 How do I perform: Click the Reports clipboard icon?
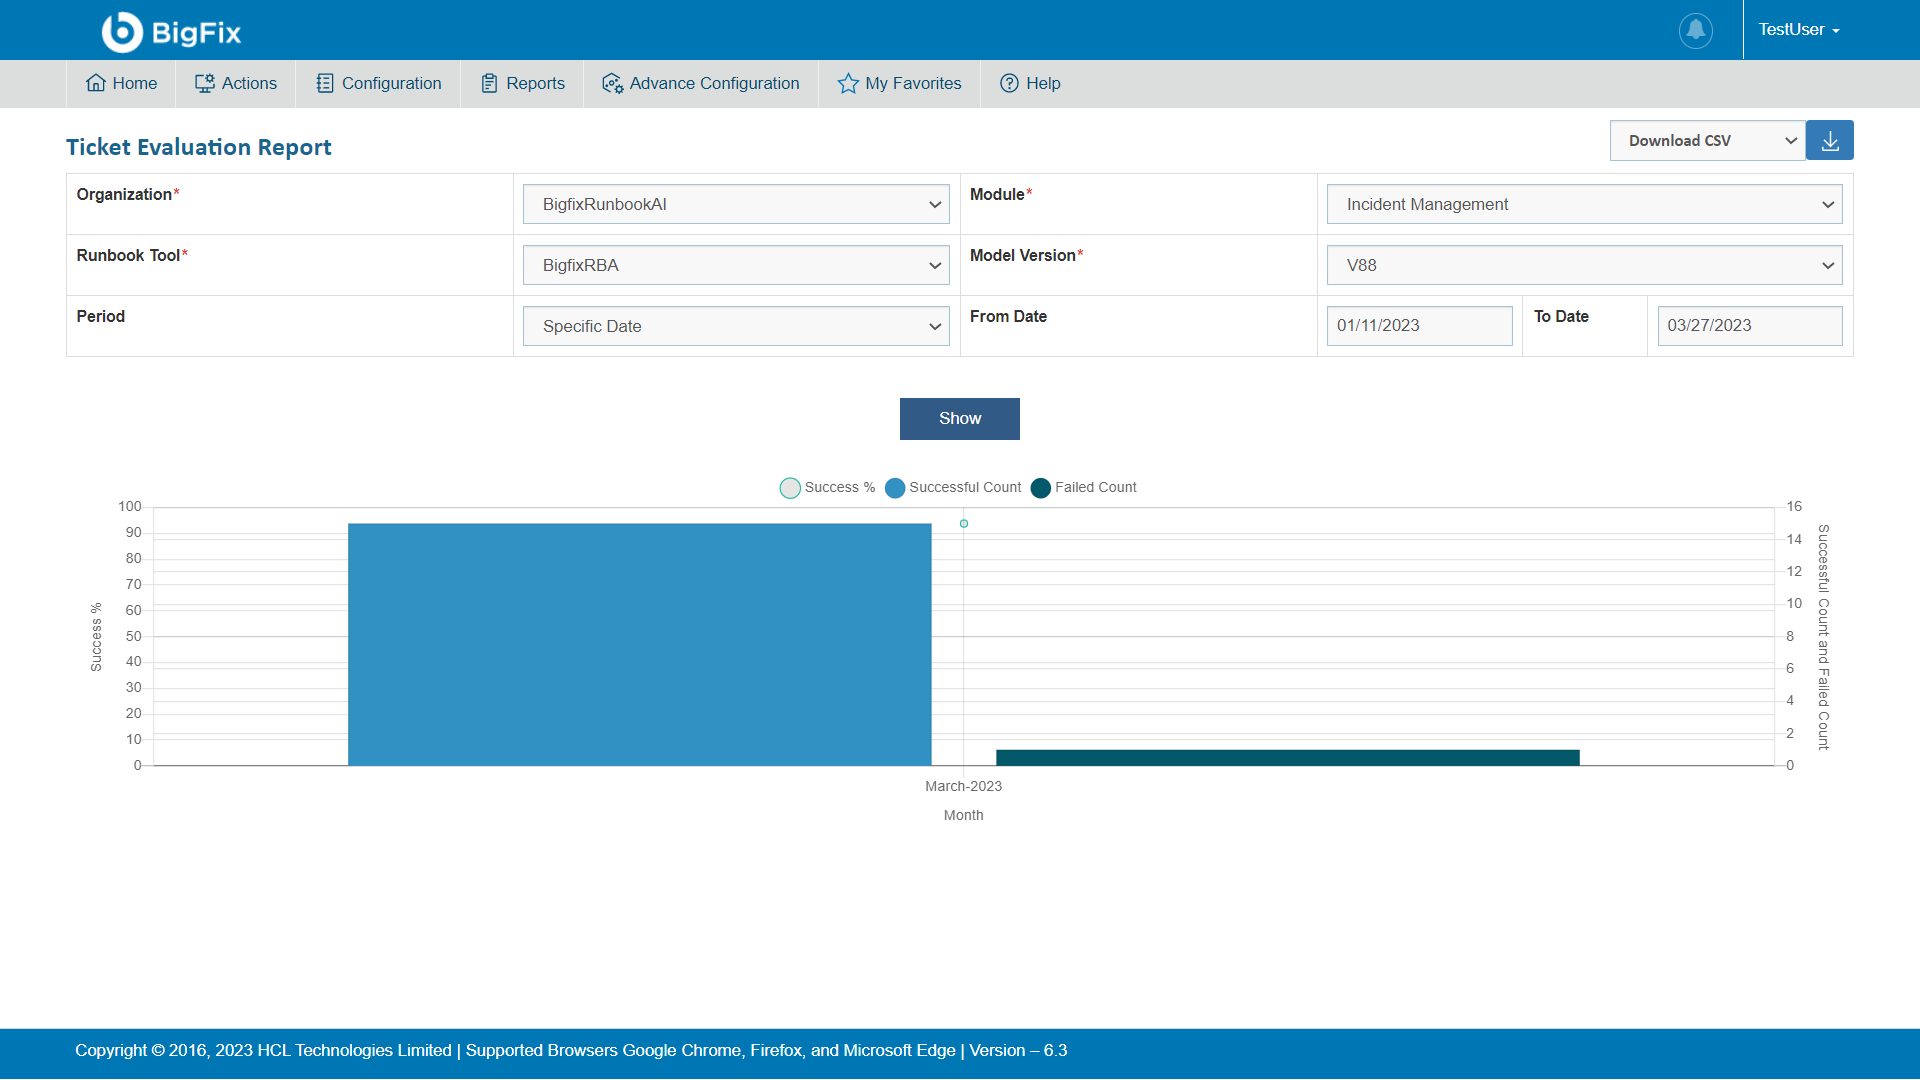coord(489,83)
